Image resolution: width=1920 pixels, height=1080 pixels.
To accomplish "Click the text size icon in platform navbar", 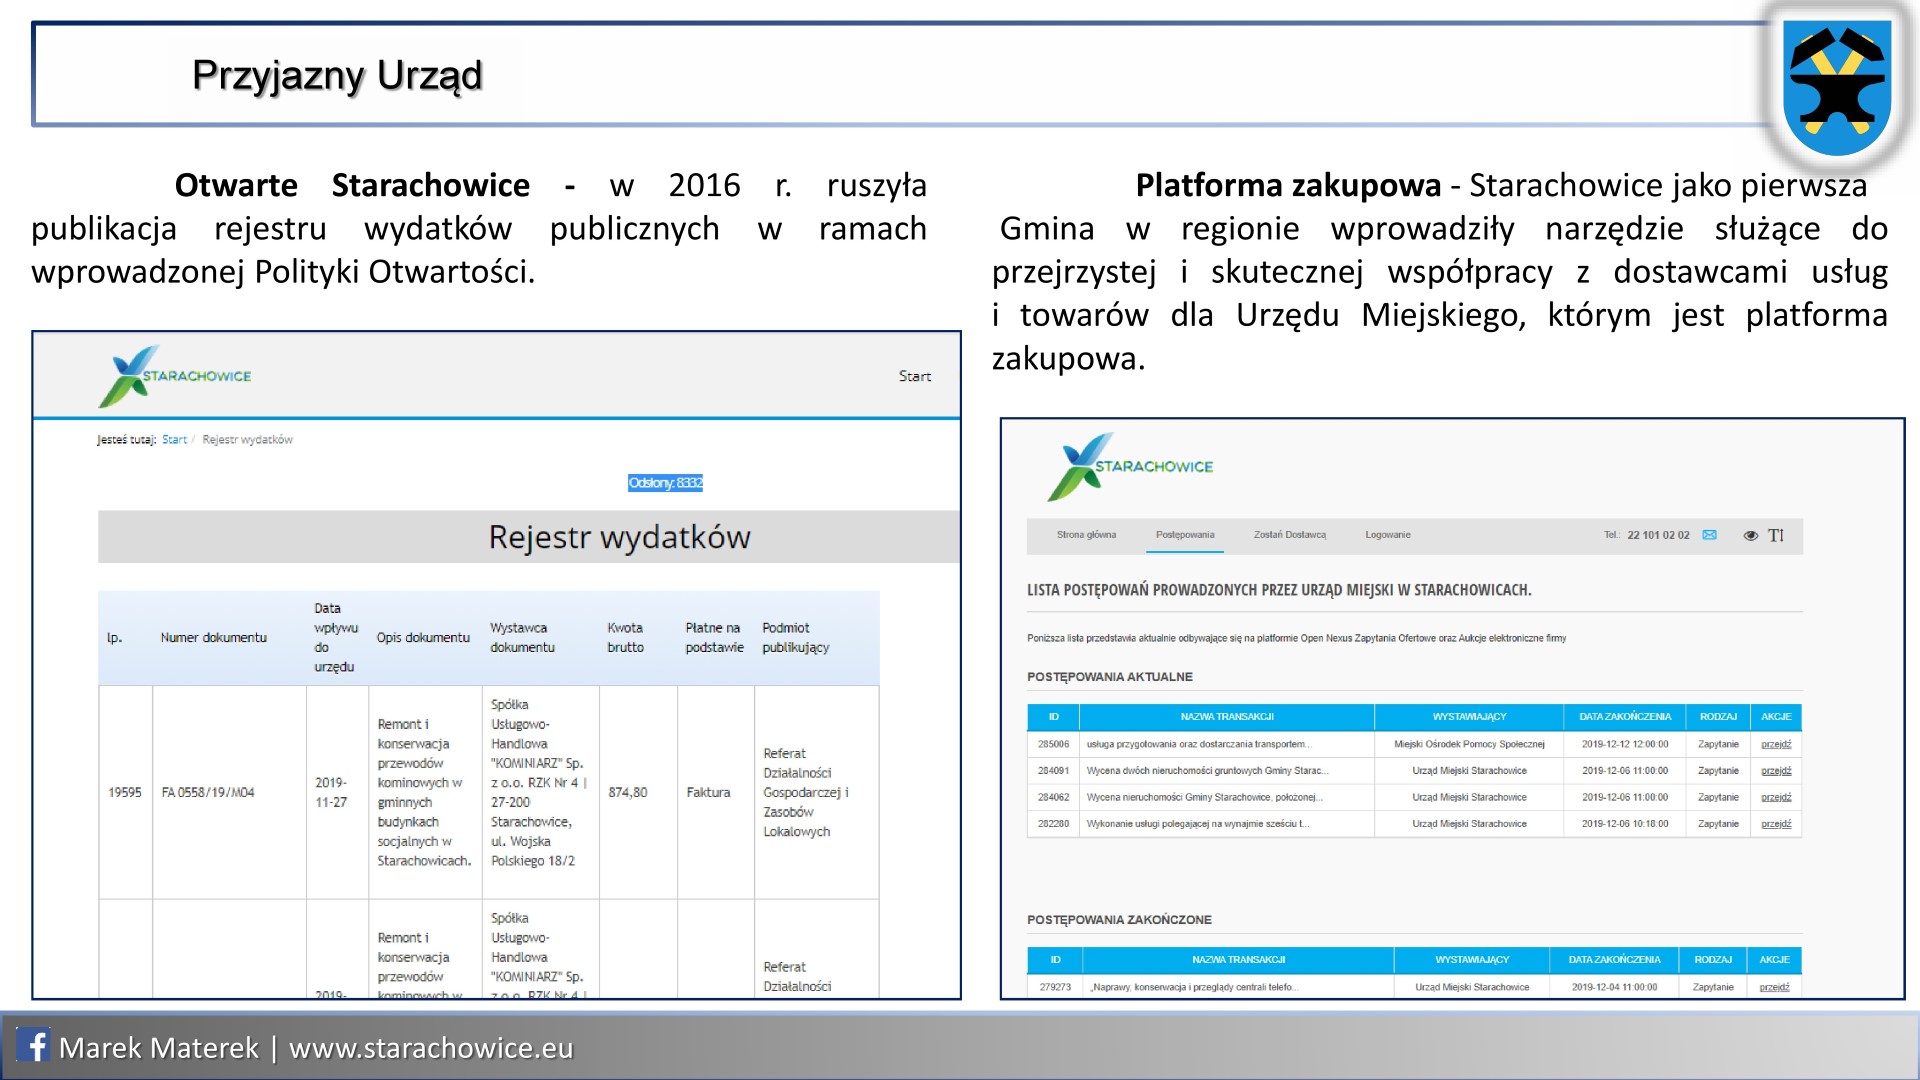I will pyautogui.click(x=1776, y=535).
